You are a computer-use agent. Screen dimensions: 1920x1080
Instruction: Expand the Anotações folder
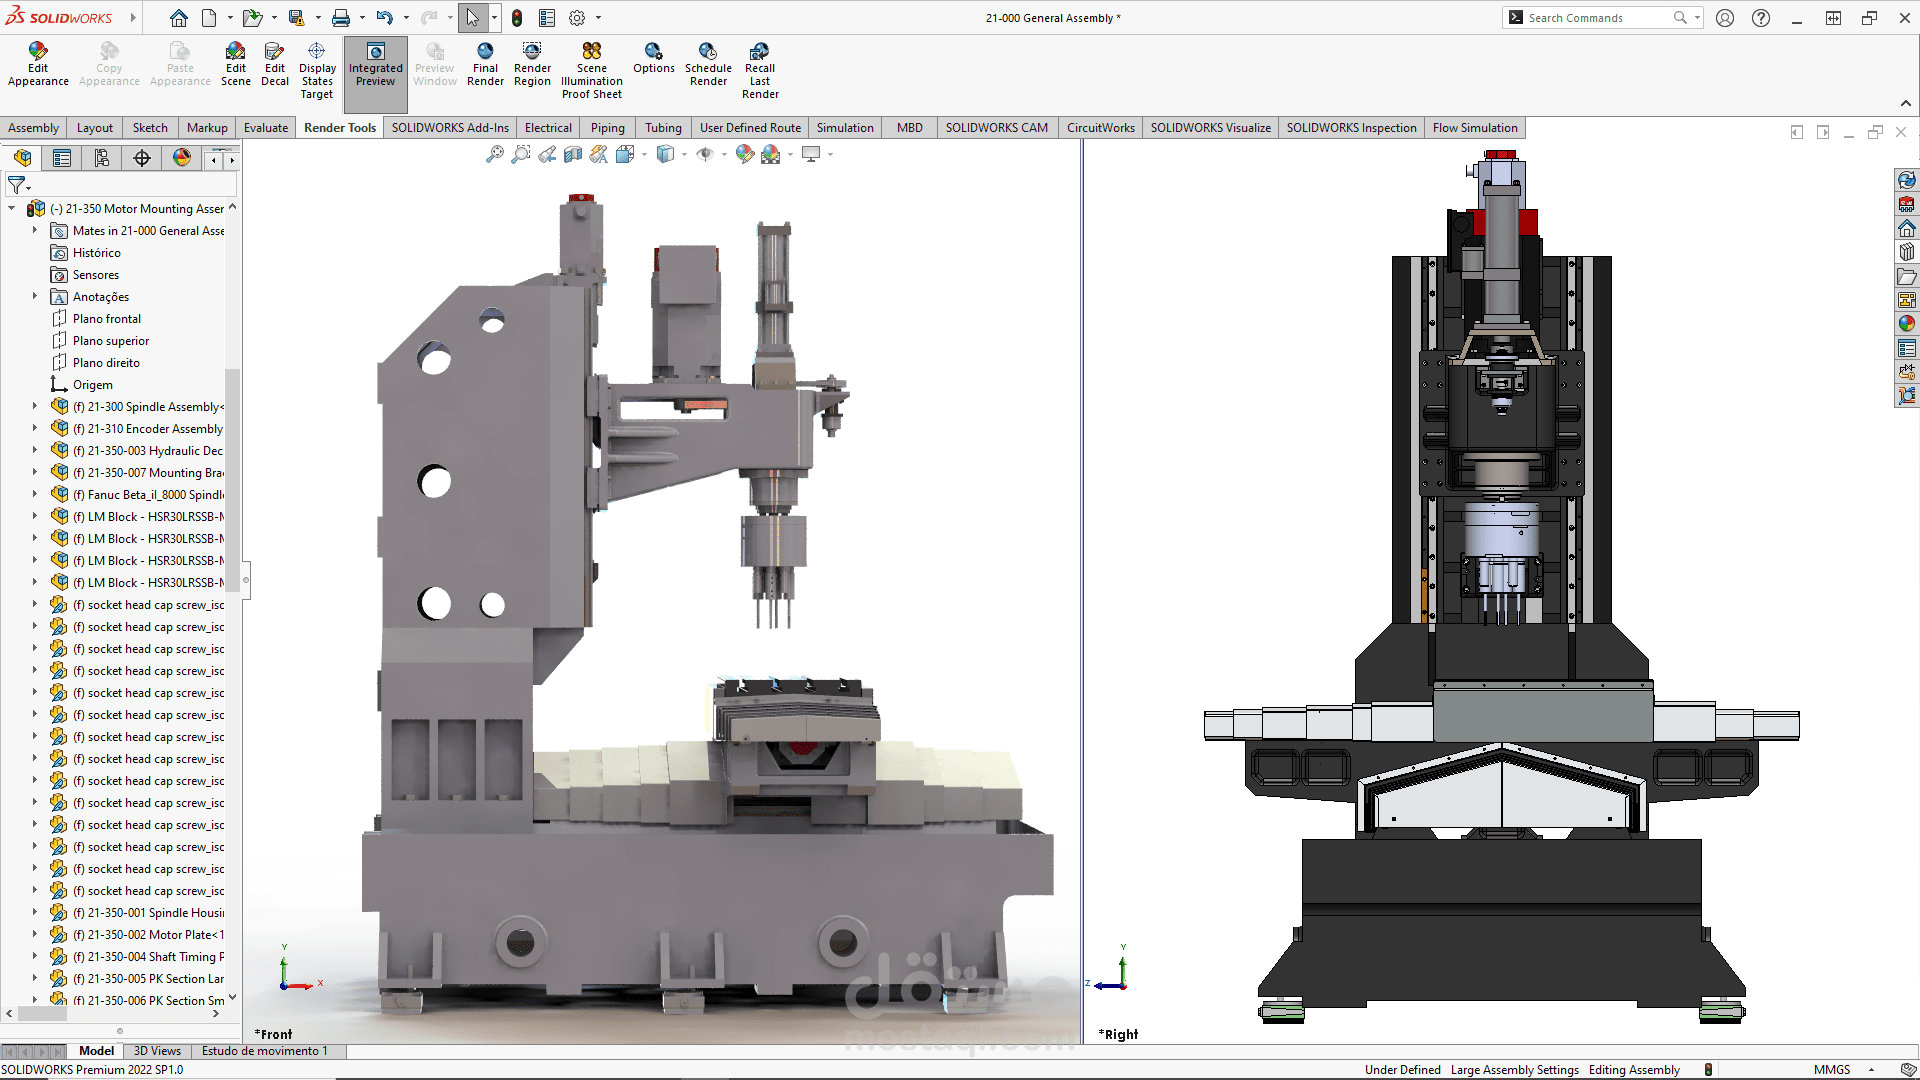tap(35, 297)
